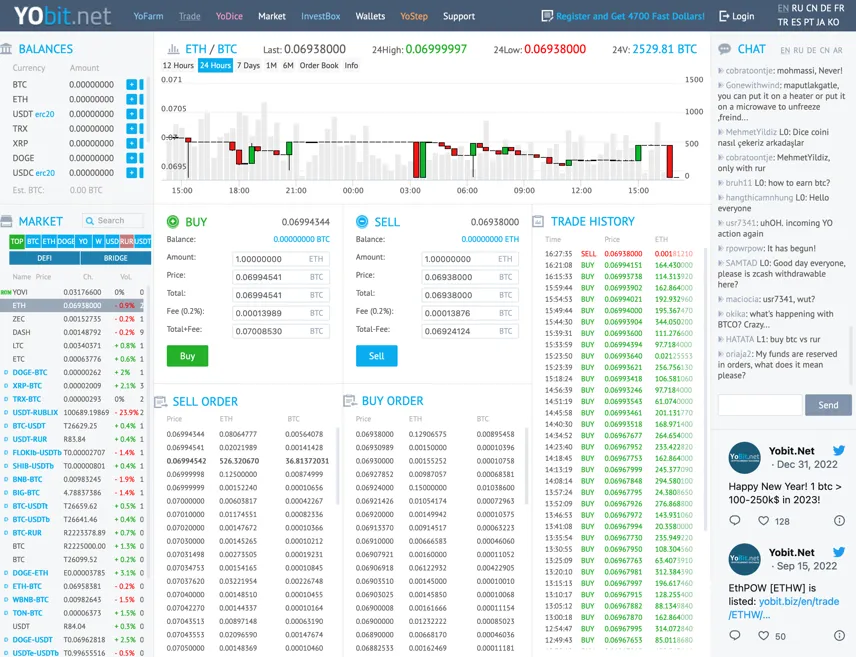The image size is (856, 657).
Task: Click the Sell Price input field
Action: [469, 277]
